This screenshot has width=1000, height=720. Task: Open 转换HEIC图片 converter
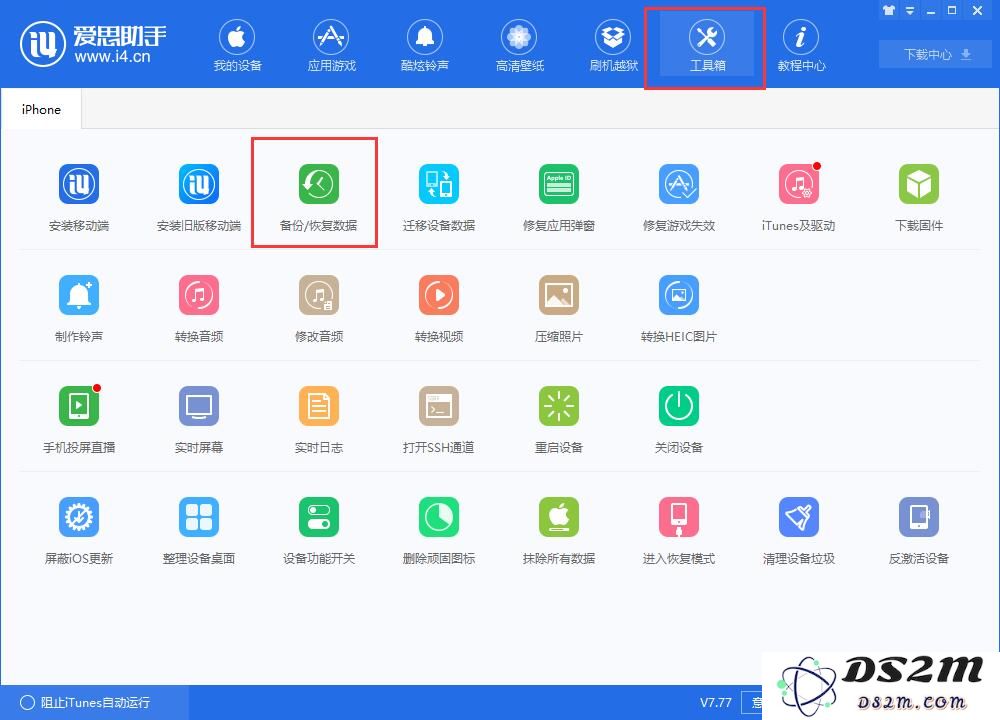(679, 309)
